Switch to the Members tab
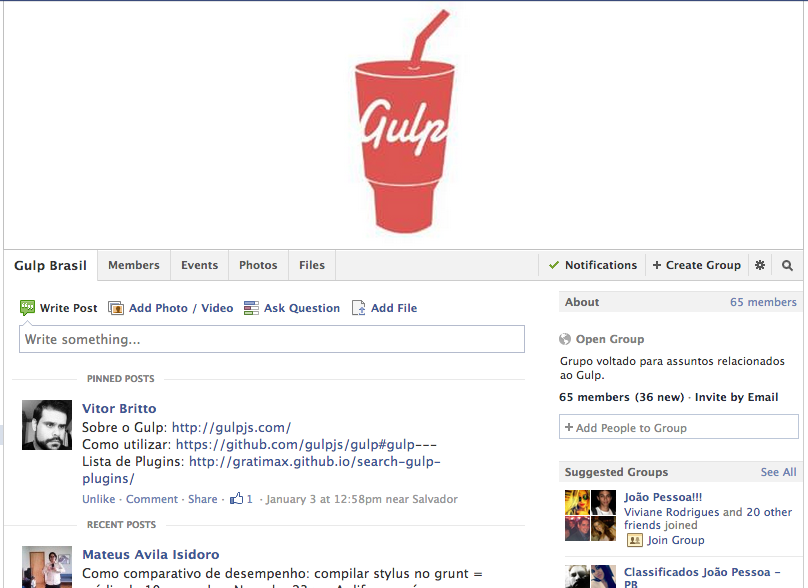 [134, 265]
